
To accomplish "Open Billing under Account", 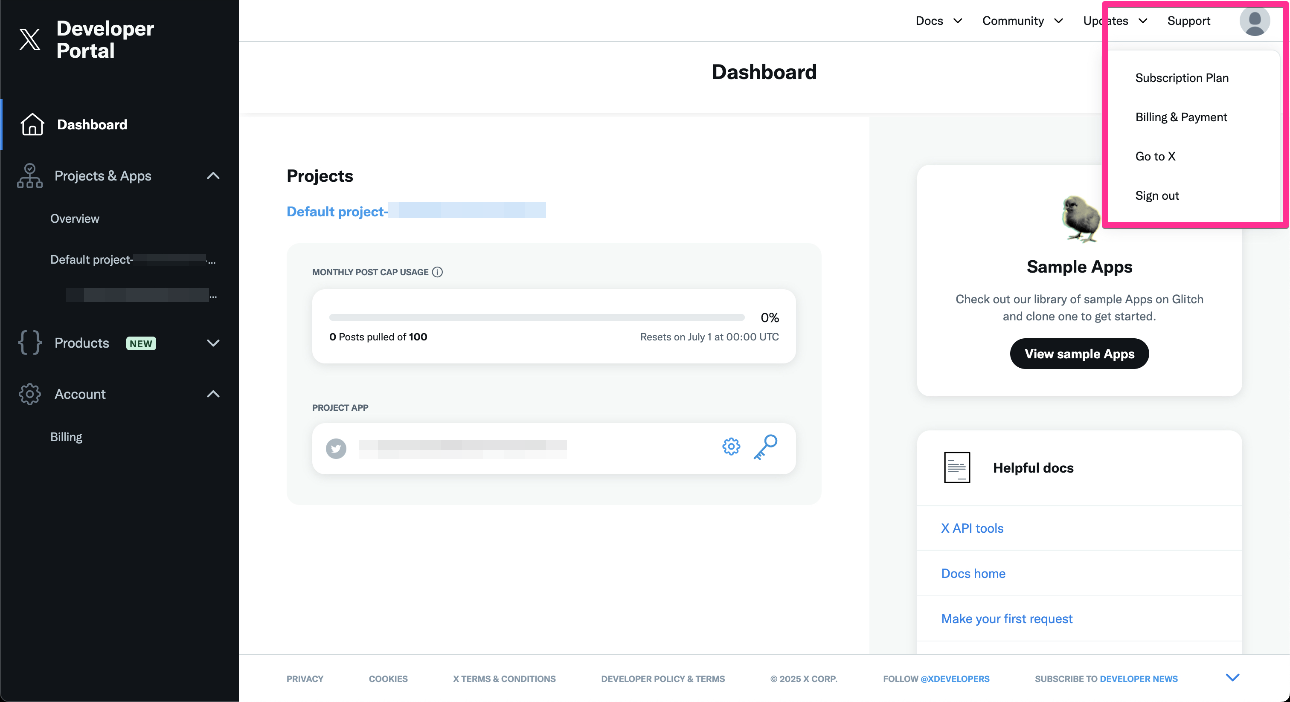I will (66, 437).
